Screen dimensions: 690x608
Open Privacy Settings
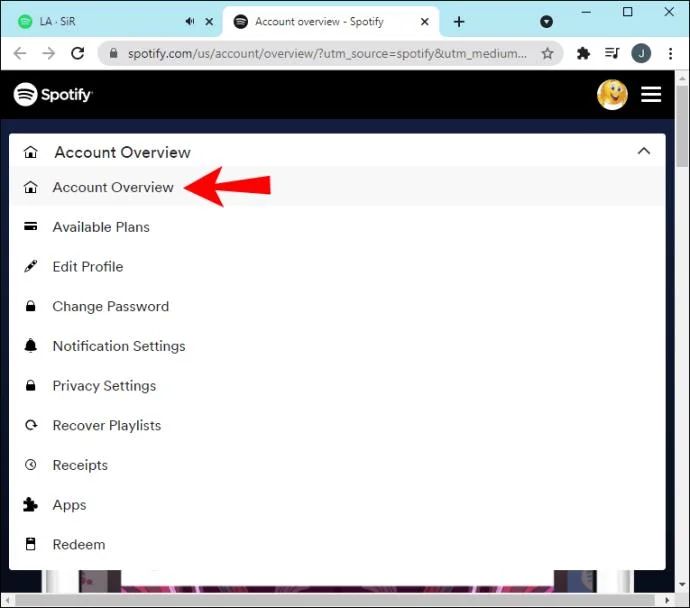point(104,386)
